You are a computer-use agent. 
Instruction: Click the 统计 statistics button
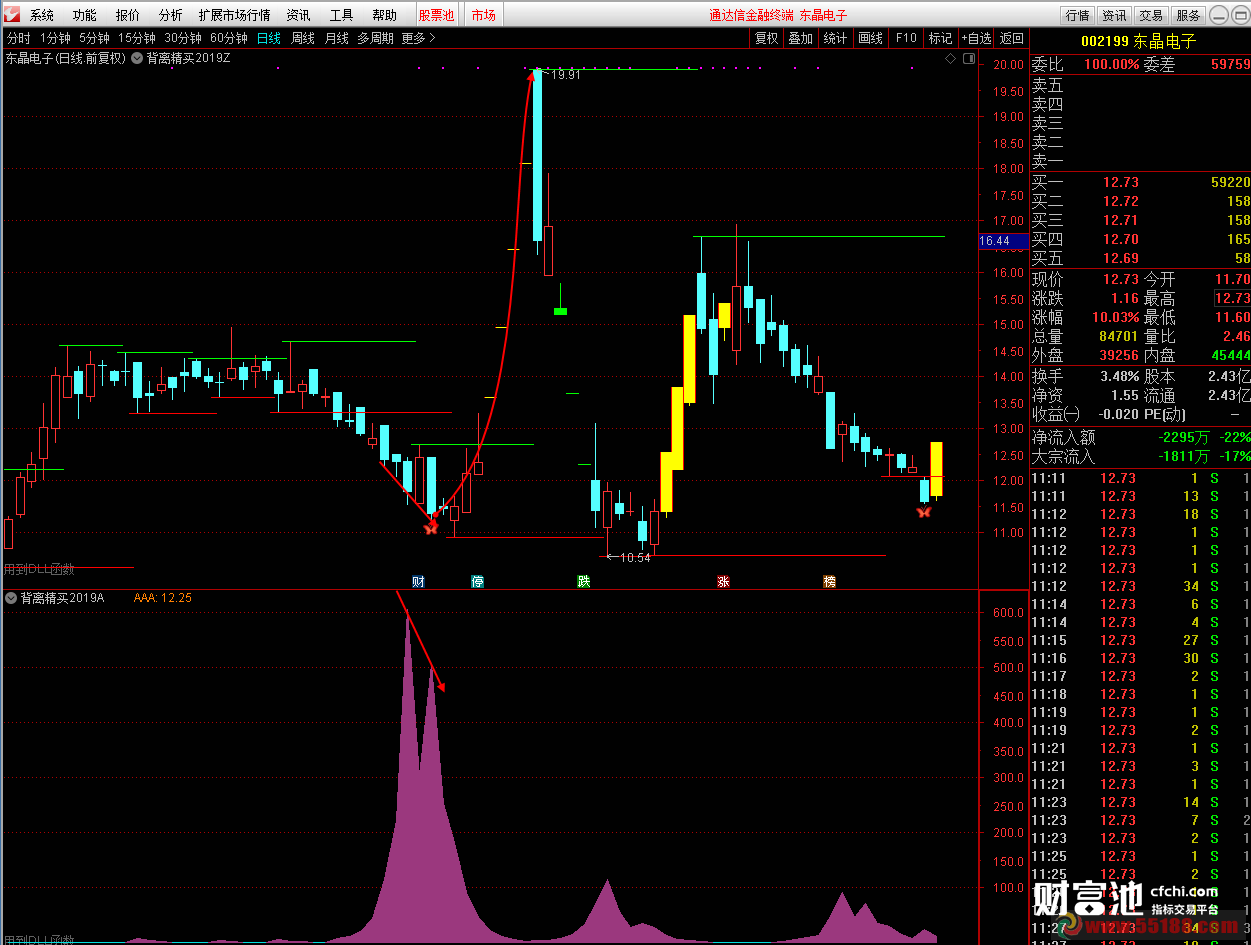click(x=836, y=38)
